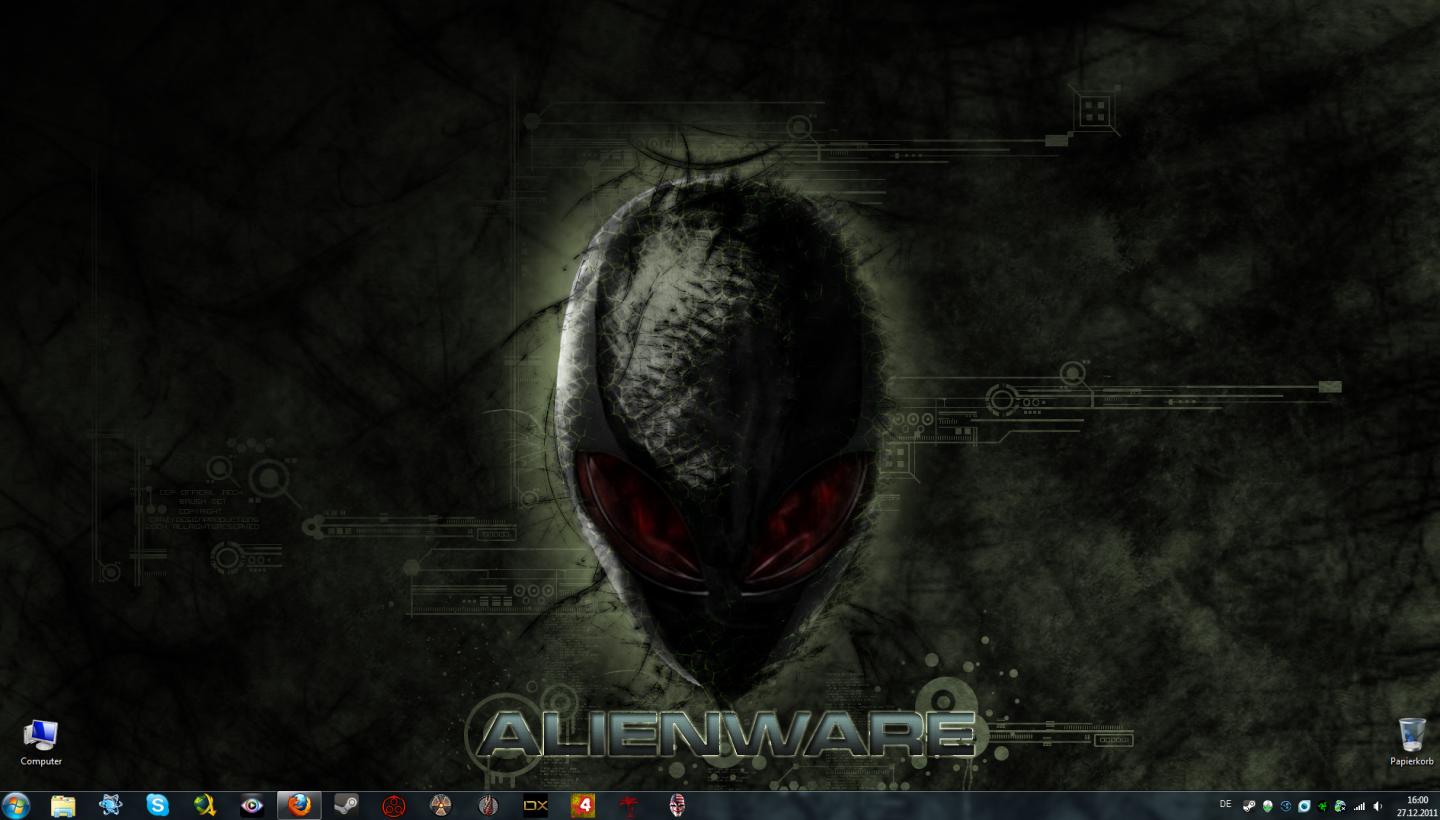Screen dimensions: 1440x820
Task: Open the Windows Start menu orb
Action: [x=16, y=805]
